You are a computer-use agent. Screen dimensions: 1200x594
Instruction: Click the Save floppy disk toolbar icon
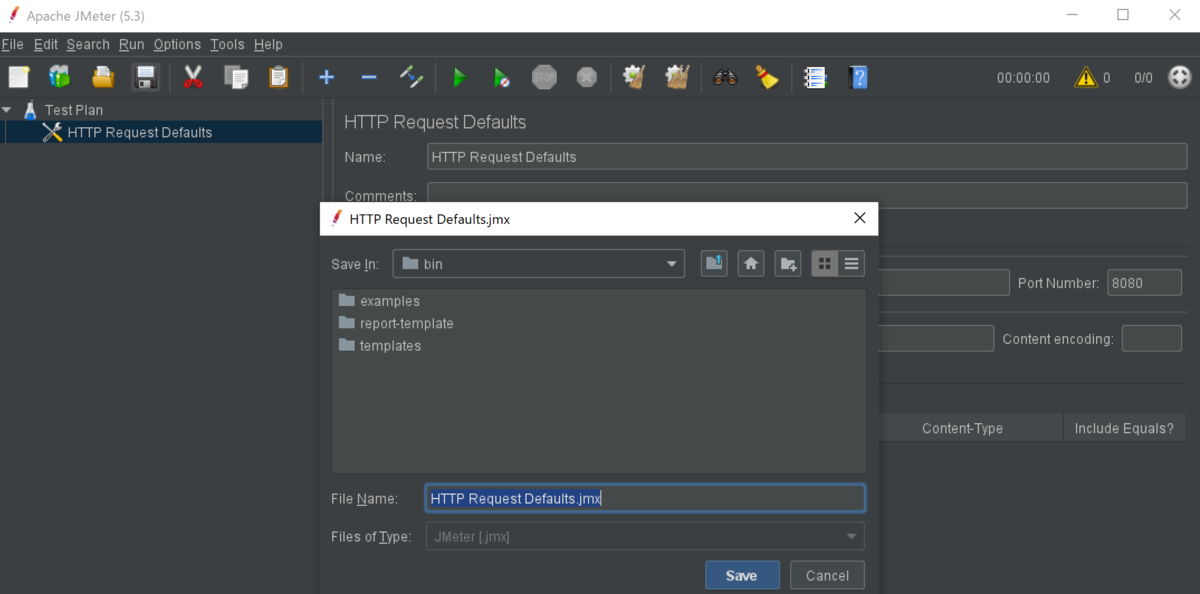[x=146, y=77]
